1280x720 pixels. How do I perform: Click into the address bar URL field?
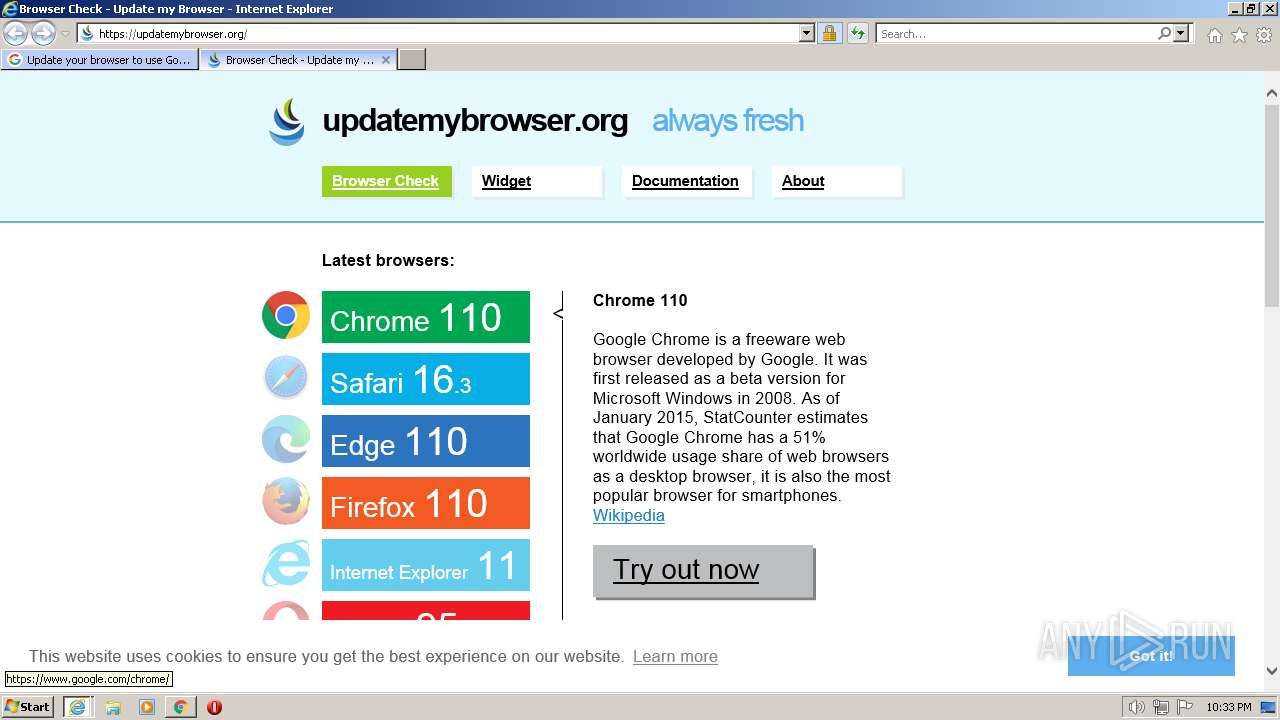tap(447, 34)
